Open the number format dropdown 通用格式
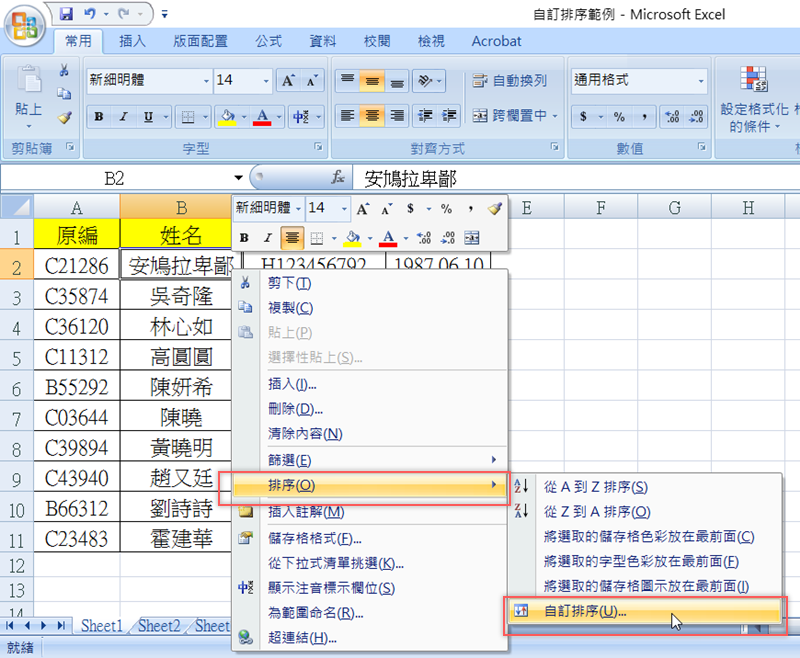This screenshot has height=658, width=800. (x=701, y=81)
